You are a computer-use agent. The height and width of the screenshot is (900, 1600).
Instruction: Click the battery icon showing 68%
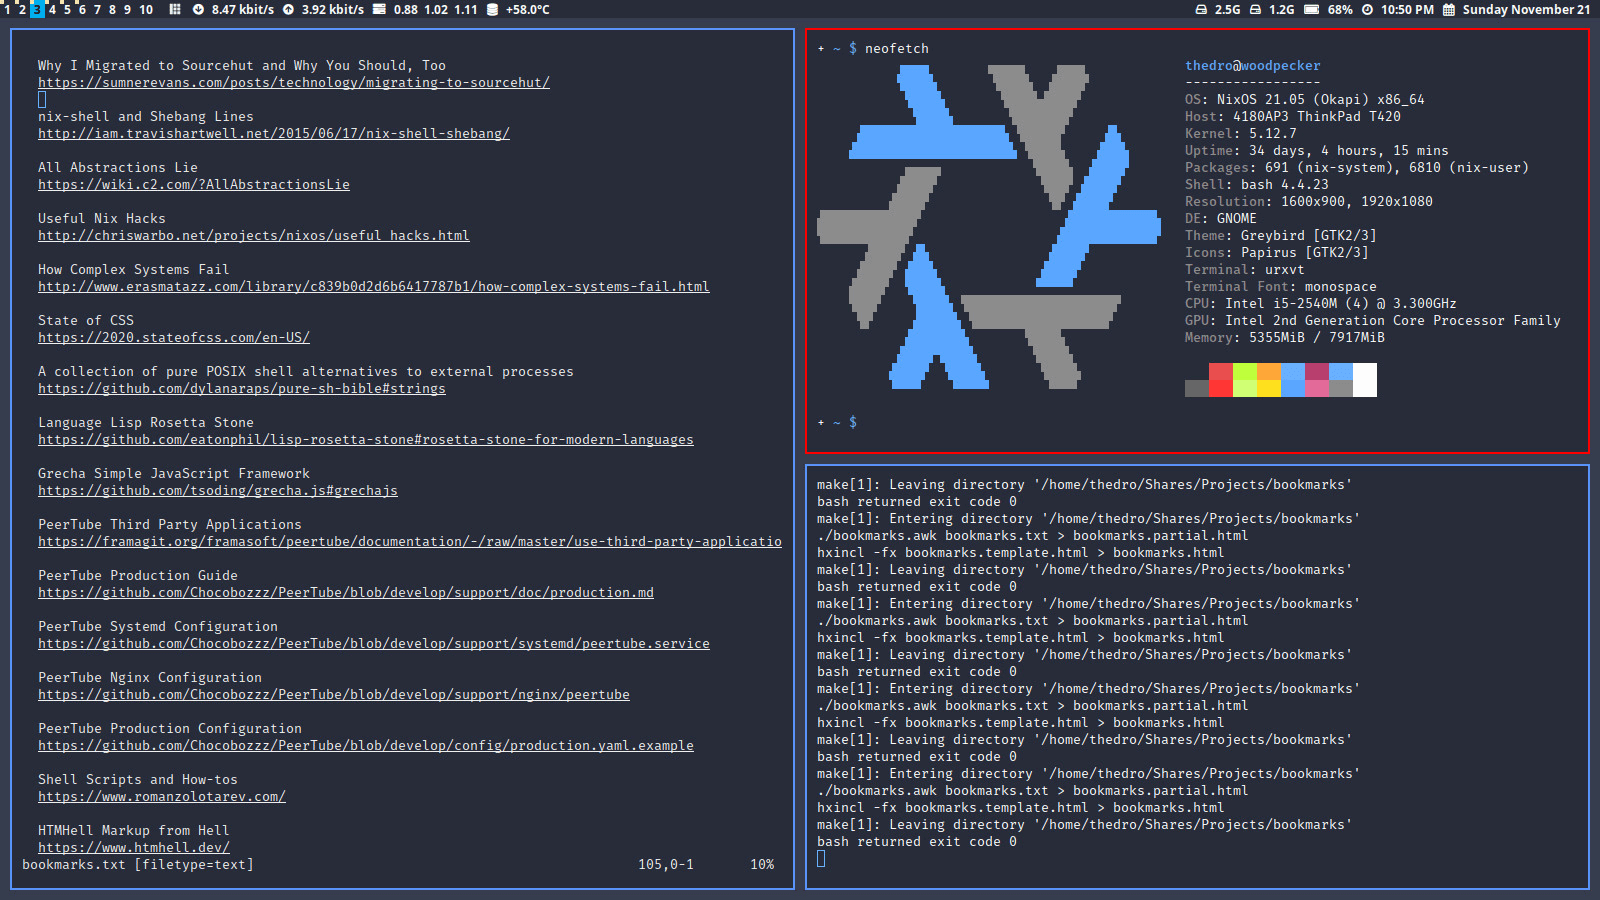tap(1311, 9)
